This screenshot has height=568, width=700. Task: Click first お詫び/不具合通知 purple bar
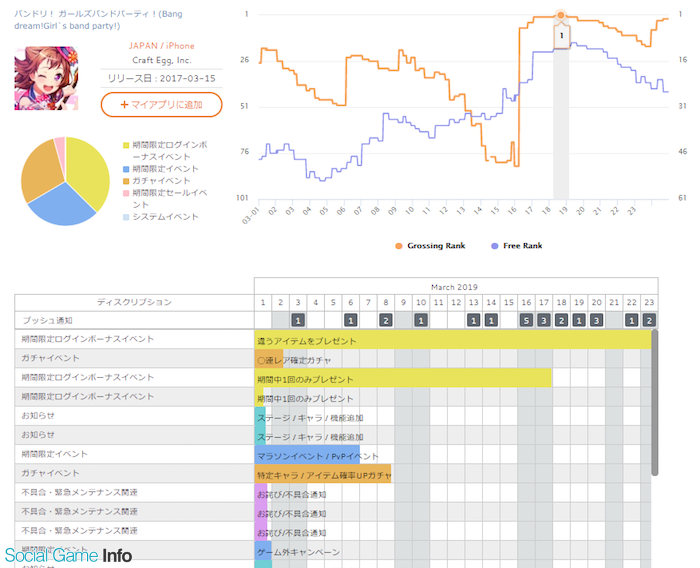(261, 493)
